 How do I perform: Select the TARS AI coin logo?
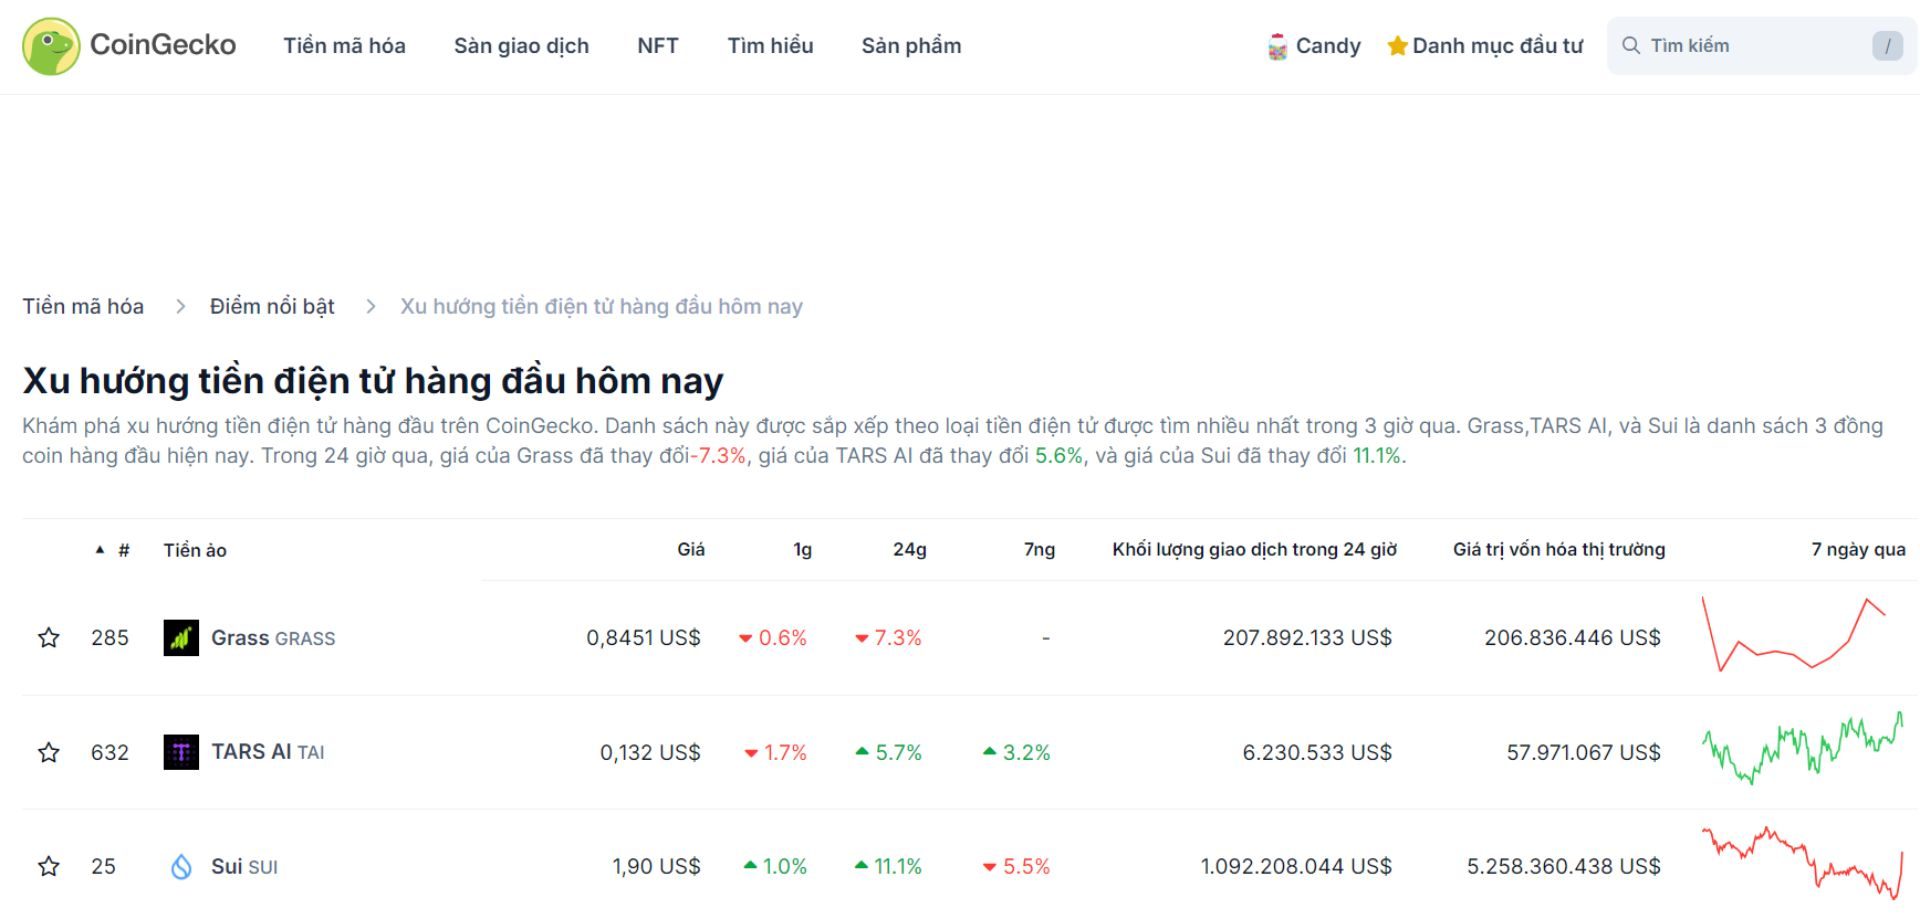pyautogui.click(x=181, y=752)
